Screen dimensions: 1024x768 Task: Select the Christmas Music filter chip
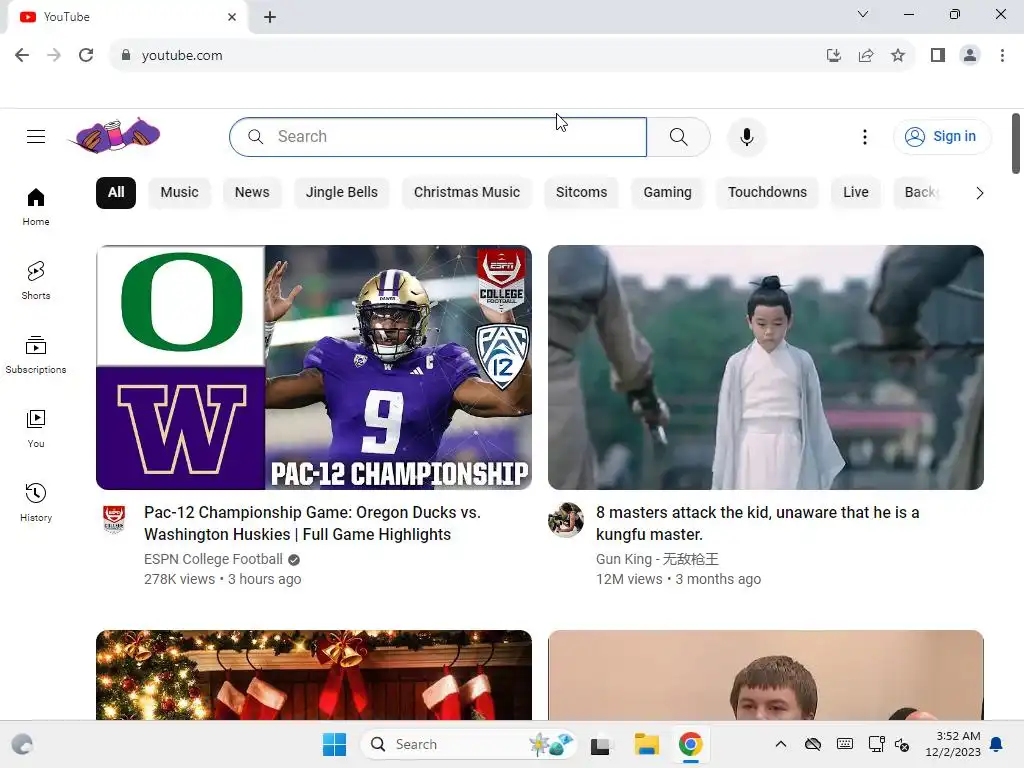(467, 193)
